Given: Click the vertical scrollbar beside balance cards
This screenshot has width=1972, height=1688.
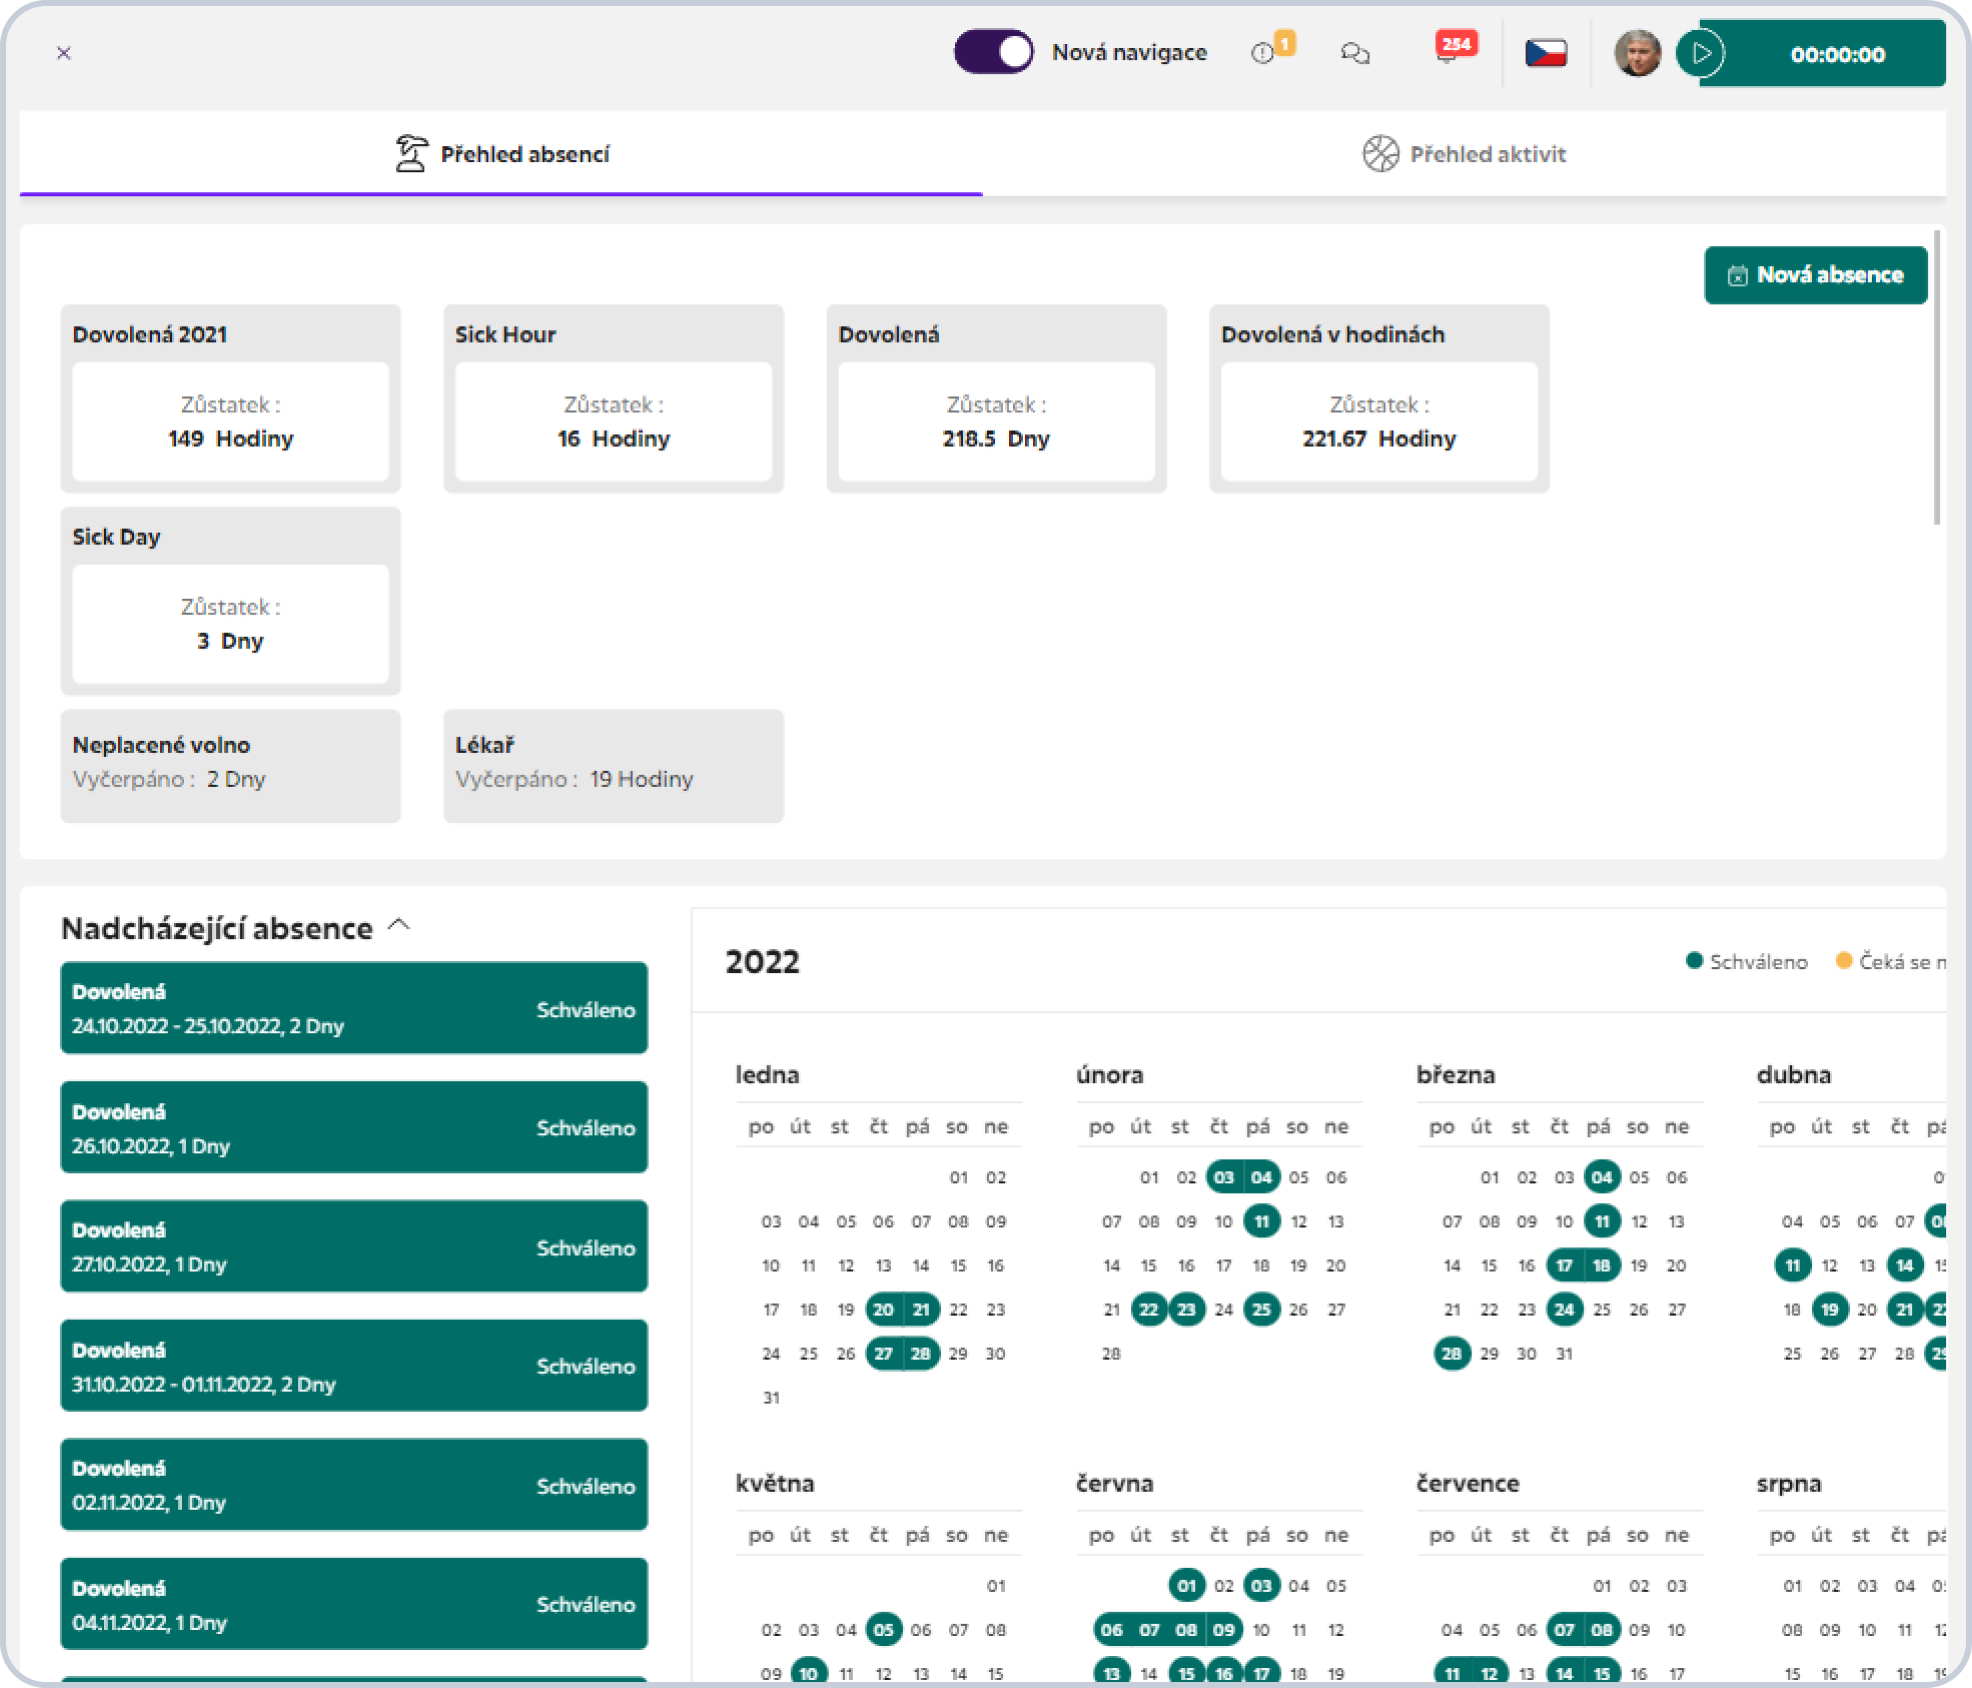Looking at the screenshot, I should click(x=1937, y=378).
